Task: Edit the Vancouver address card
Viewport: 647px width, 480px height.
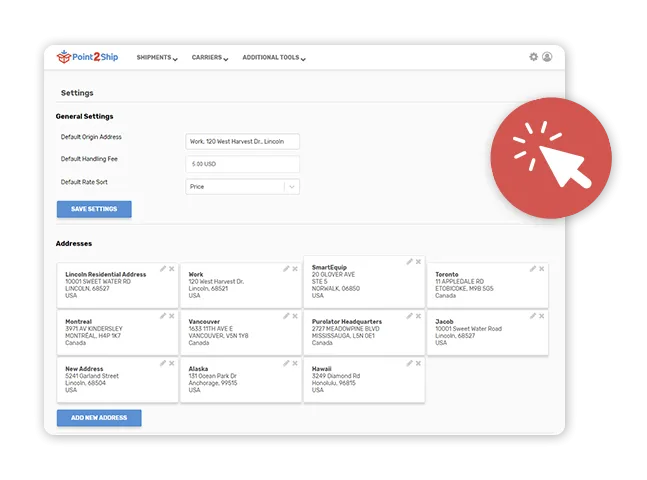Action: (x=286, y=316)
